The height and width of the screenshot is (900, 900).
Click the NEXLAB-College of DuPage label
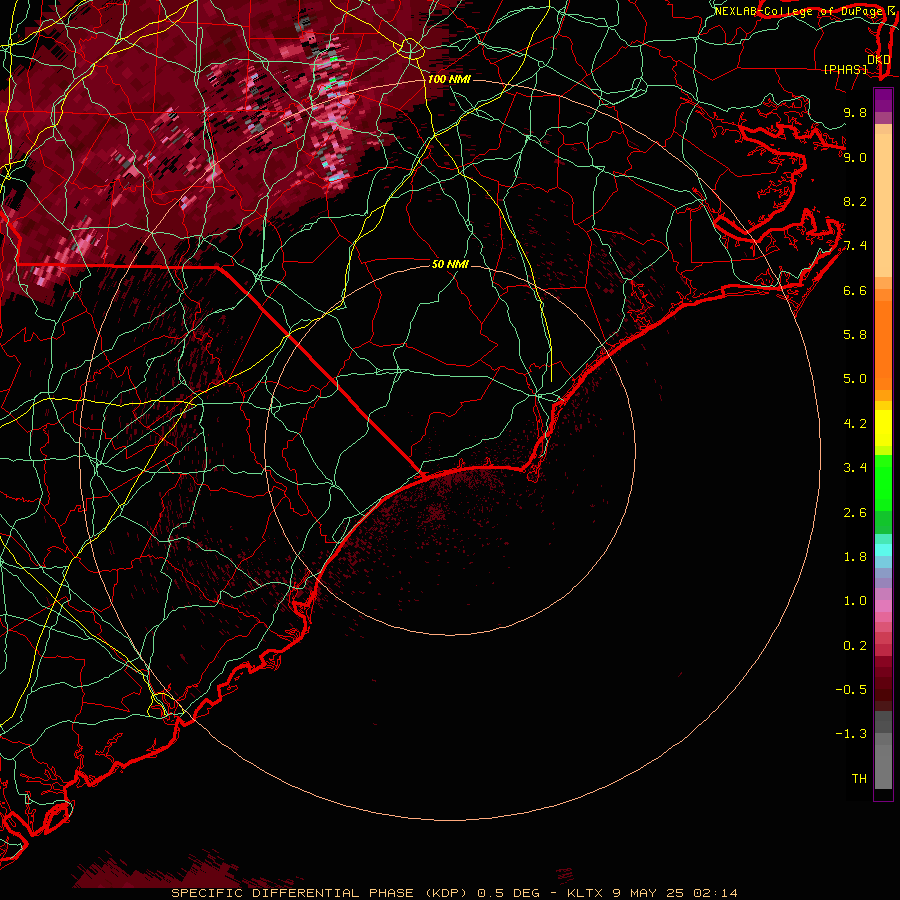point(798,11)
